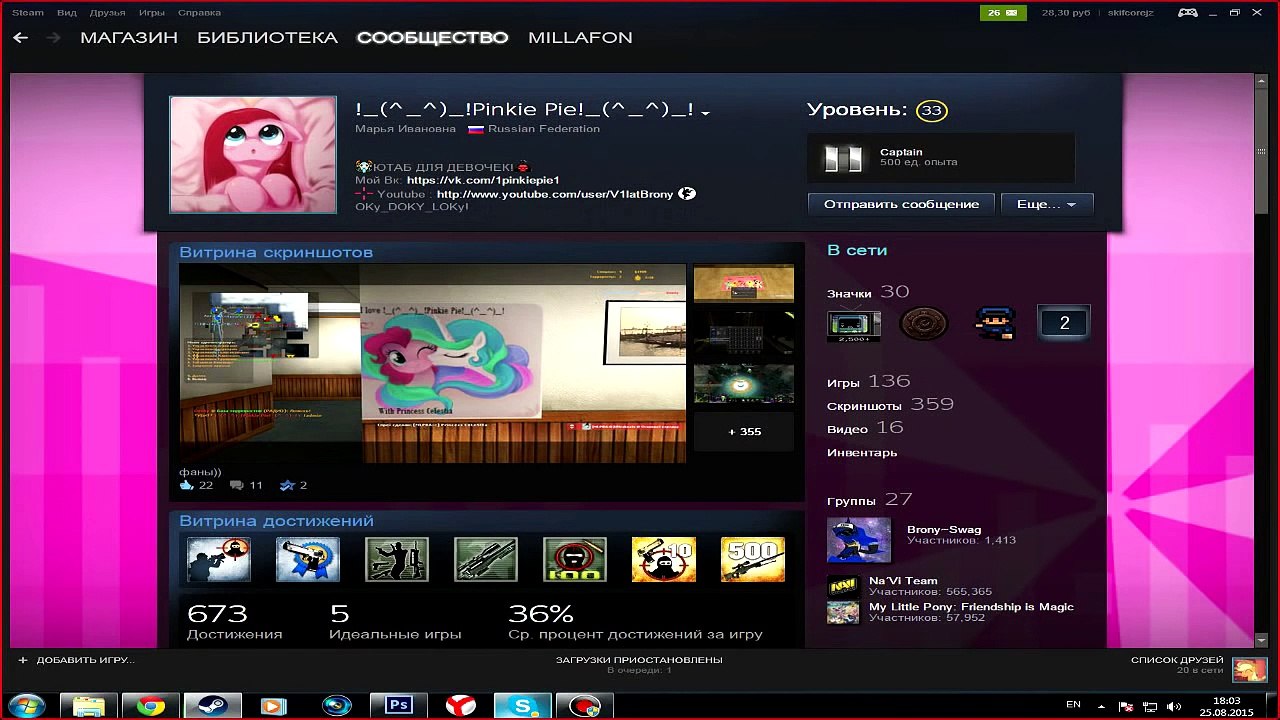Open the '+ 355' more screenshots tile
The height and width of the screenshot is (720, 1280).
coord(744,432)
